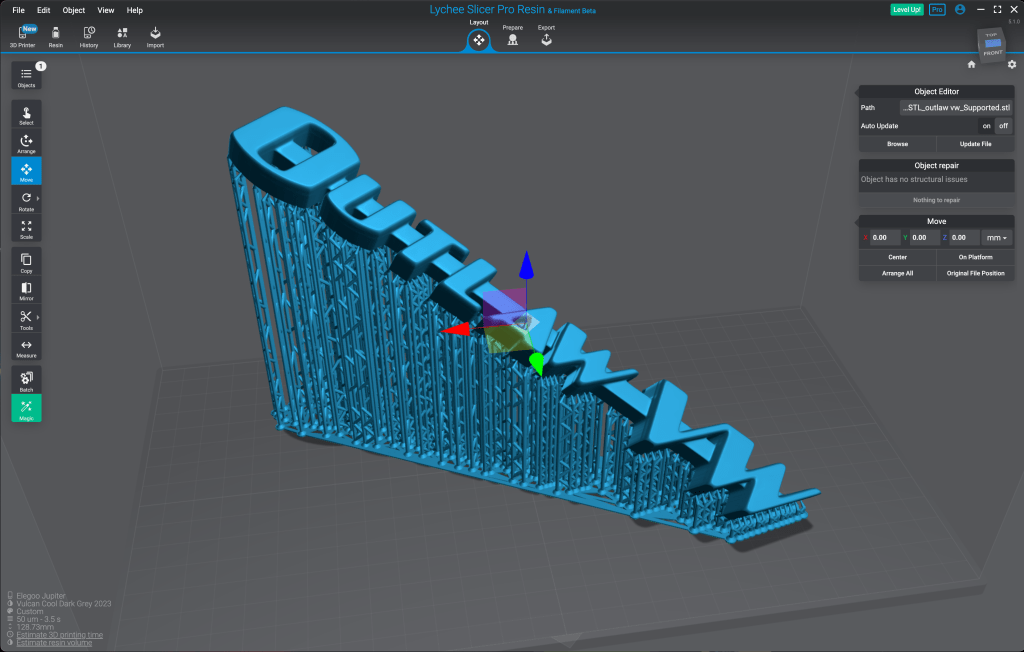Select the Arrange tool

click(x=26, y=144)
